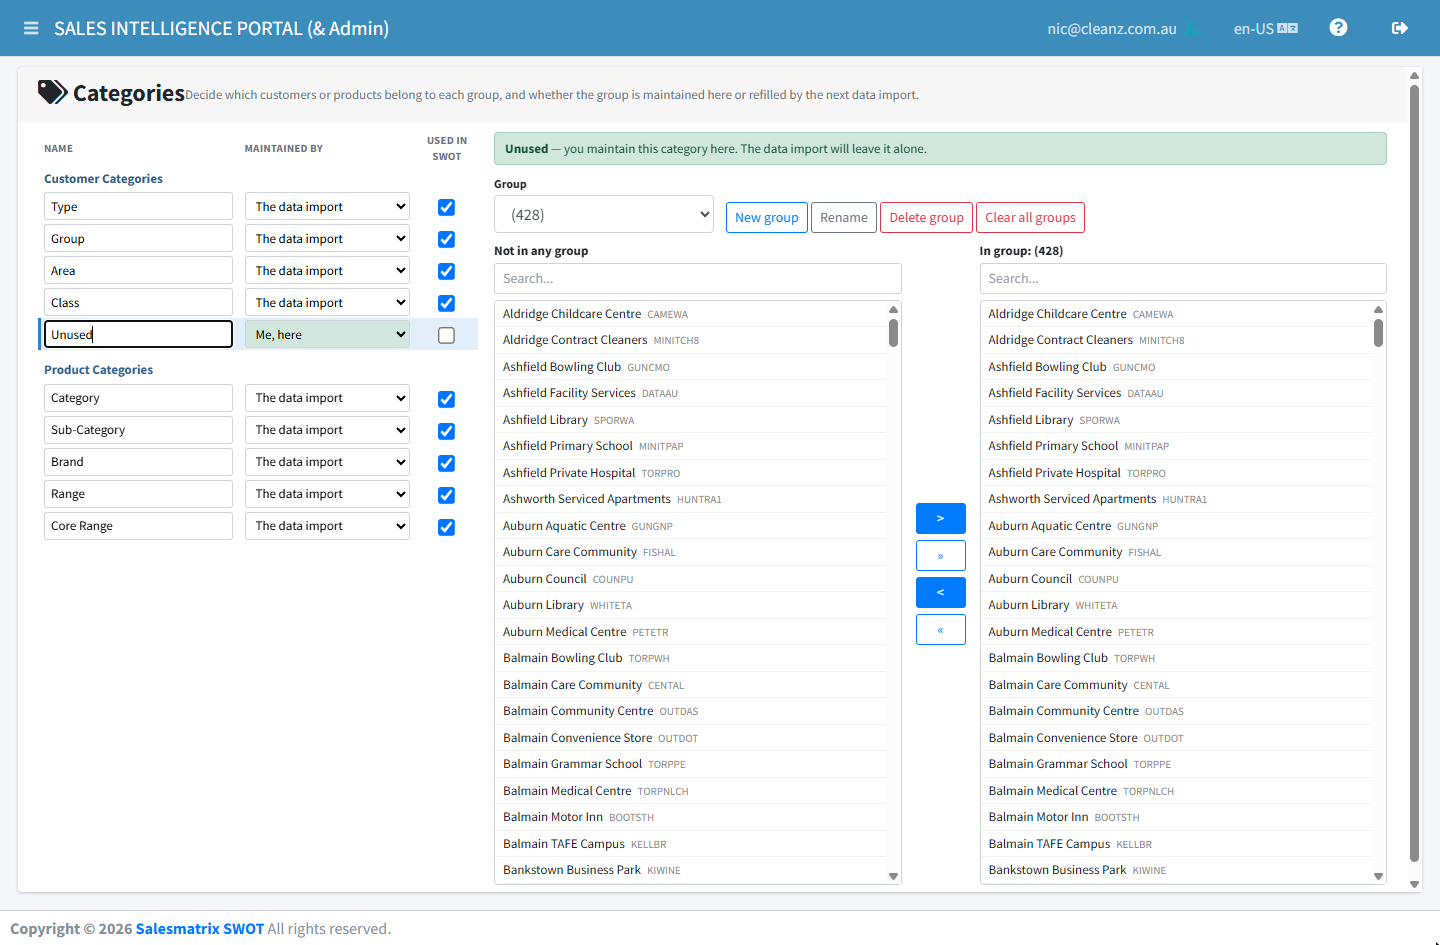The width and height of the screenshot is (1440, 945).
Task: Open the hamburger navigation menu
Action: click(31, 28)
